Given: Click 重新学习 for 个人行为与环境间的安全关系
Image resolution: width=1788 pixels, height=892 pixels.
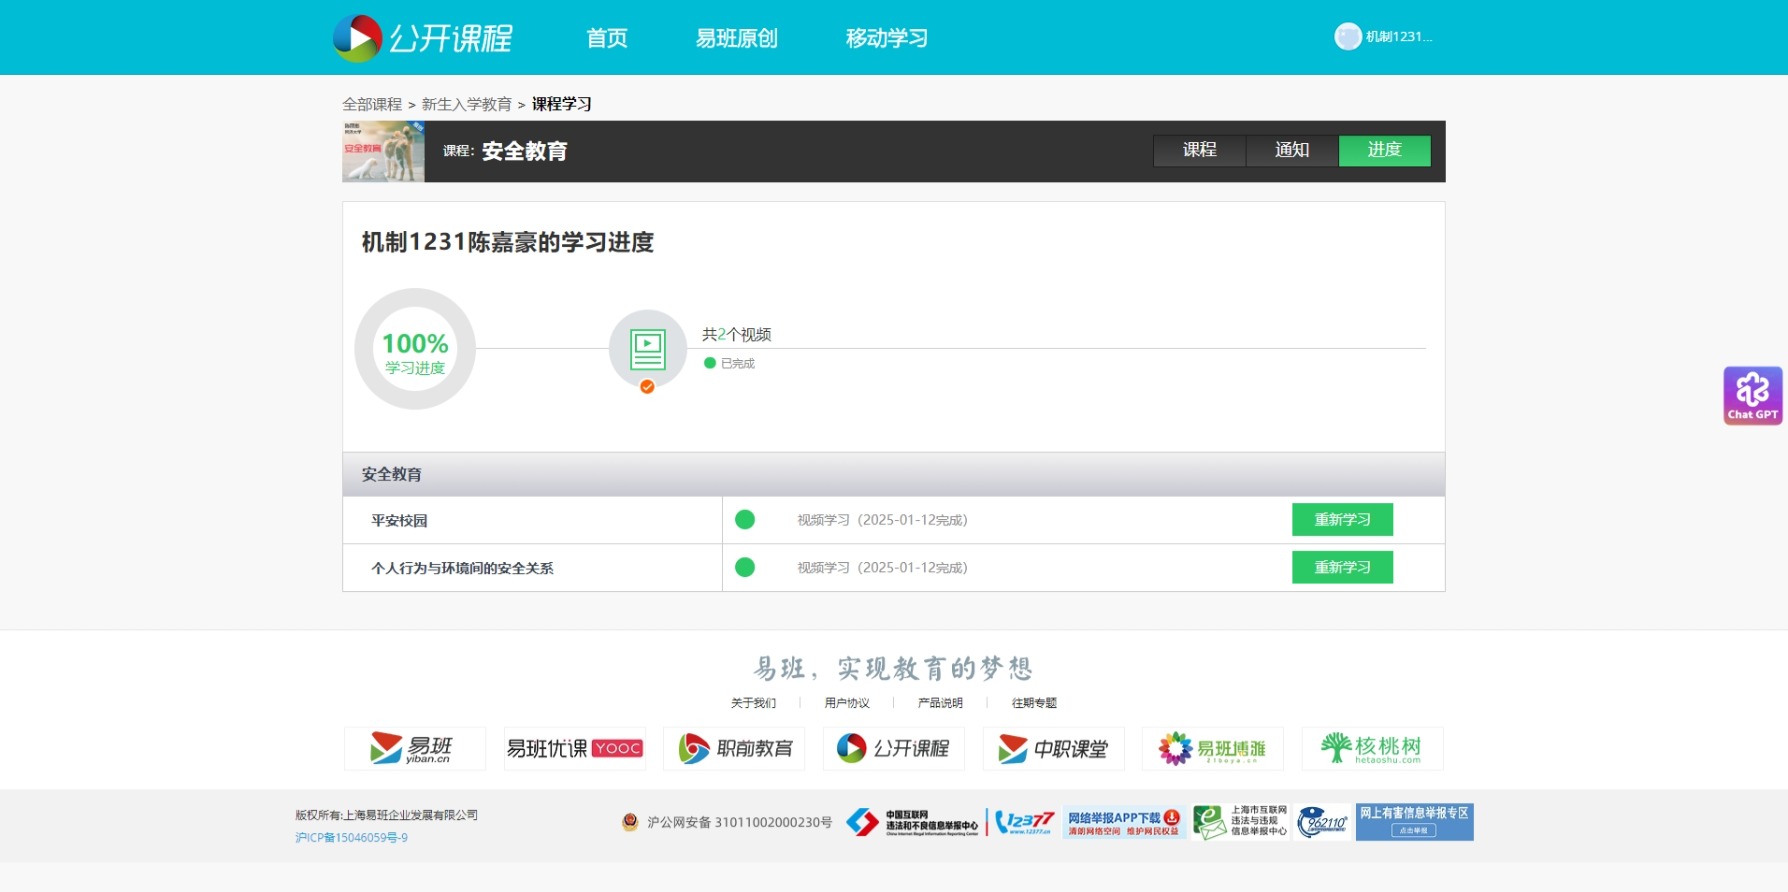Looking at the screenshot, I should pos(1342,567).
